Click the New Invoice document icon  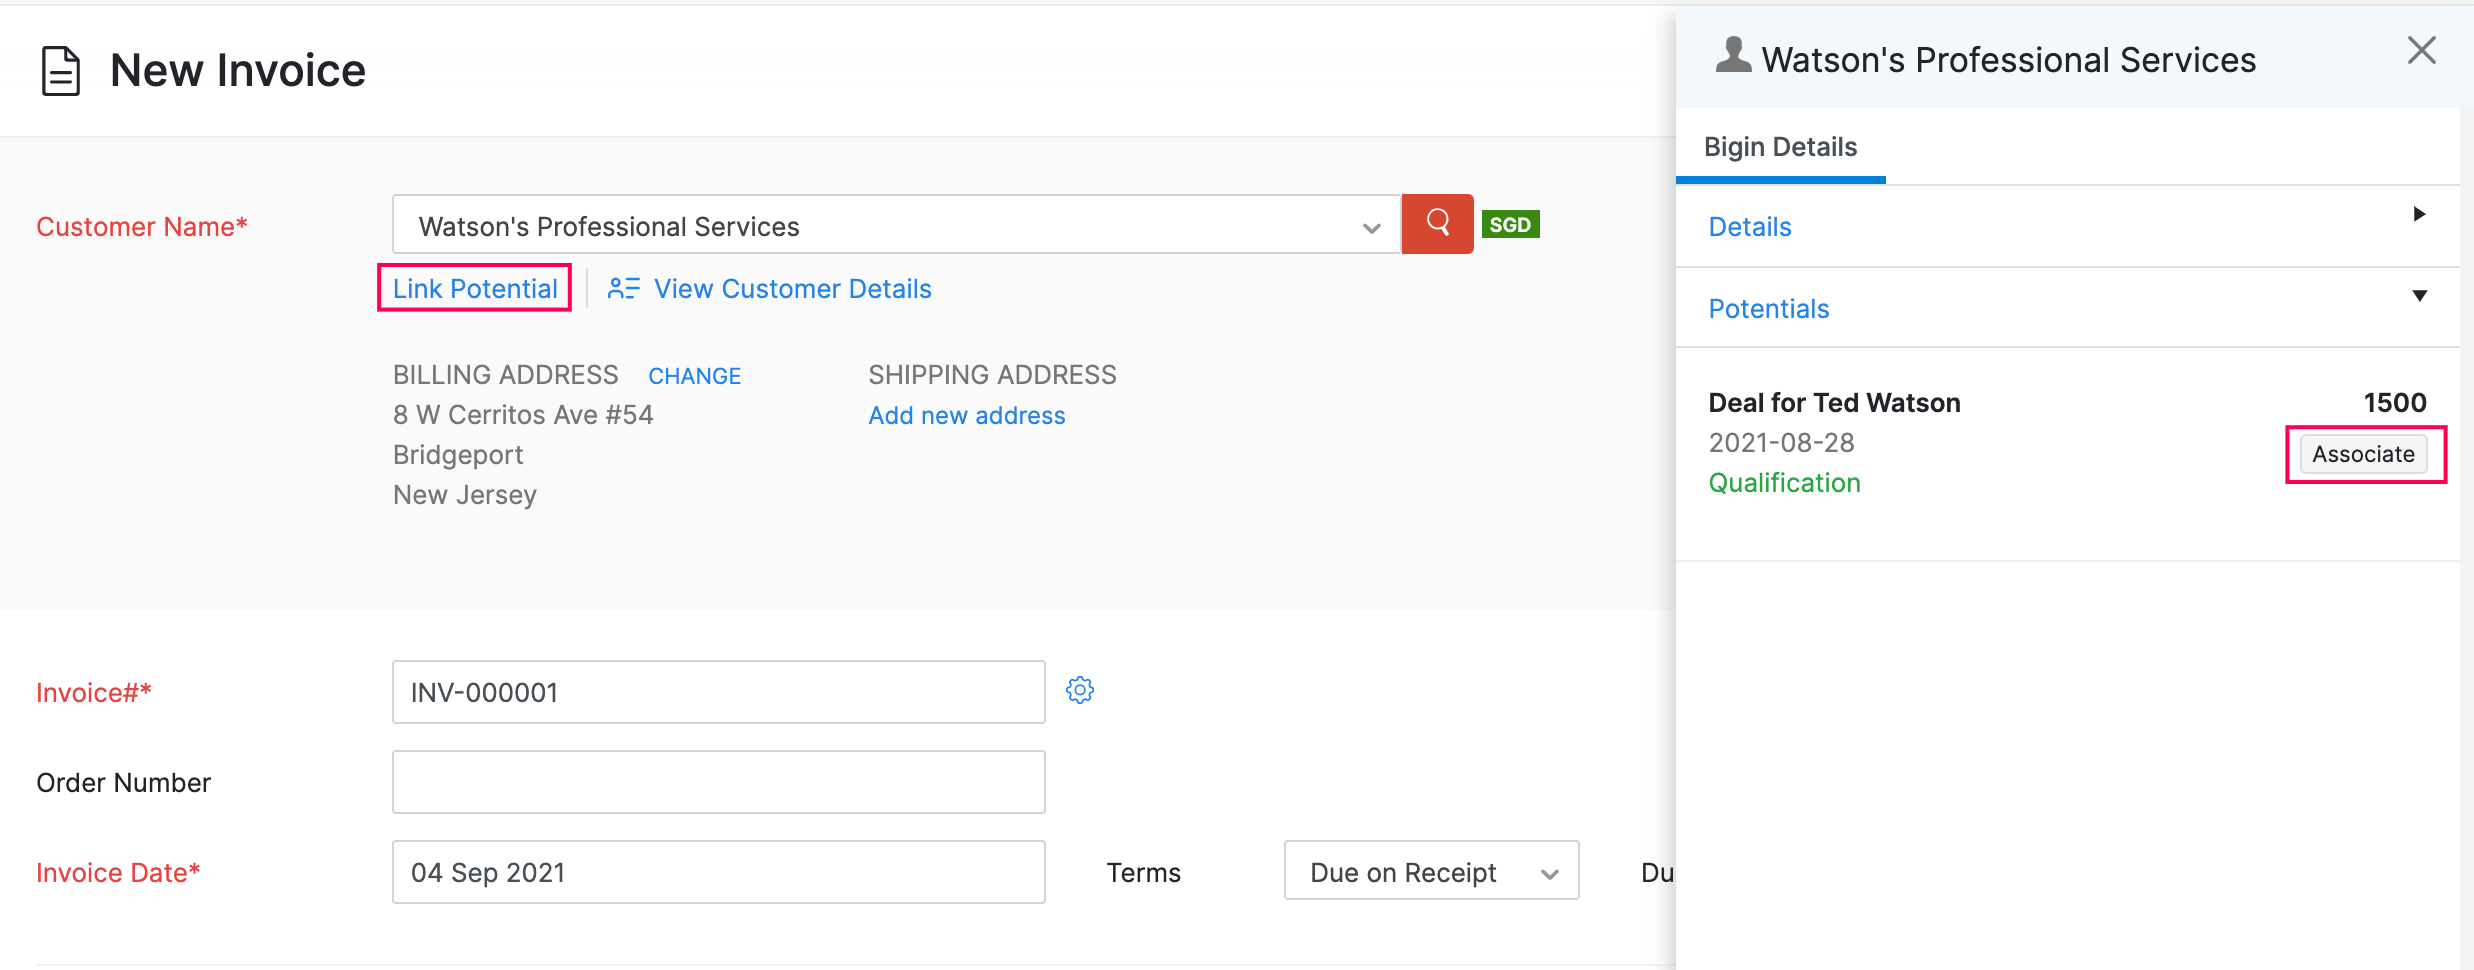pyautogui.click(x=61, y=71)
